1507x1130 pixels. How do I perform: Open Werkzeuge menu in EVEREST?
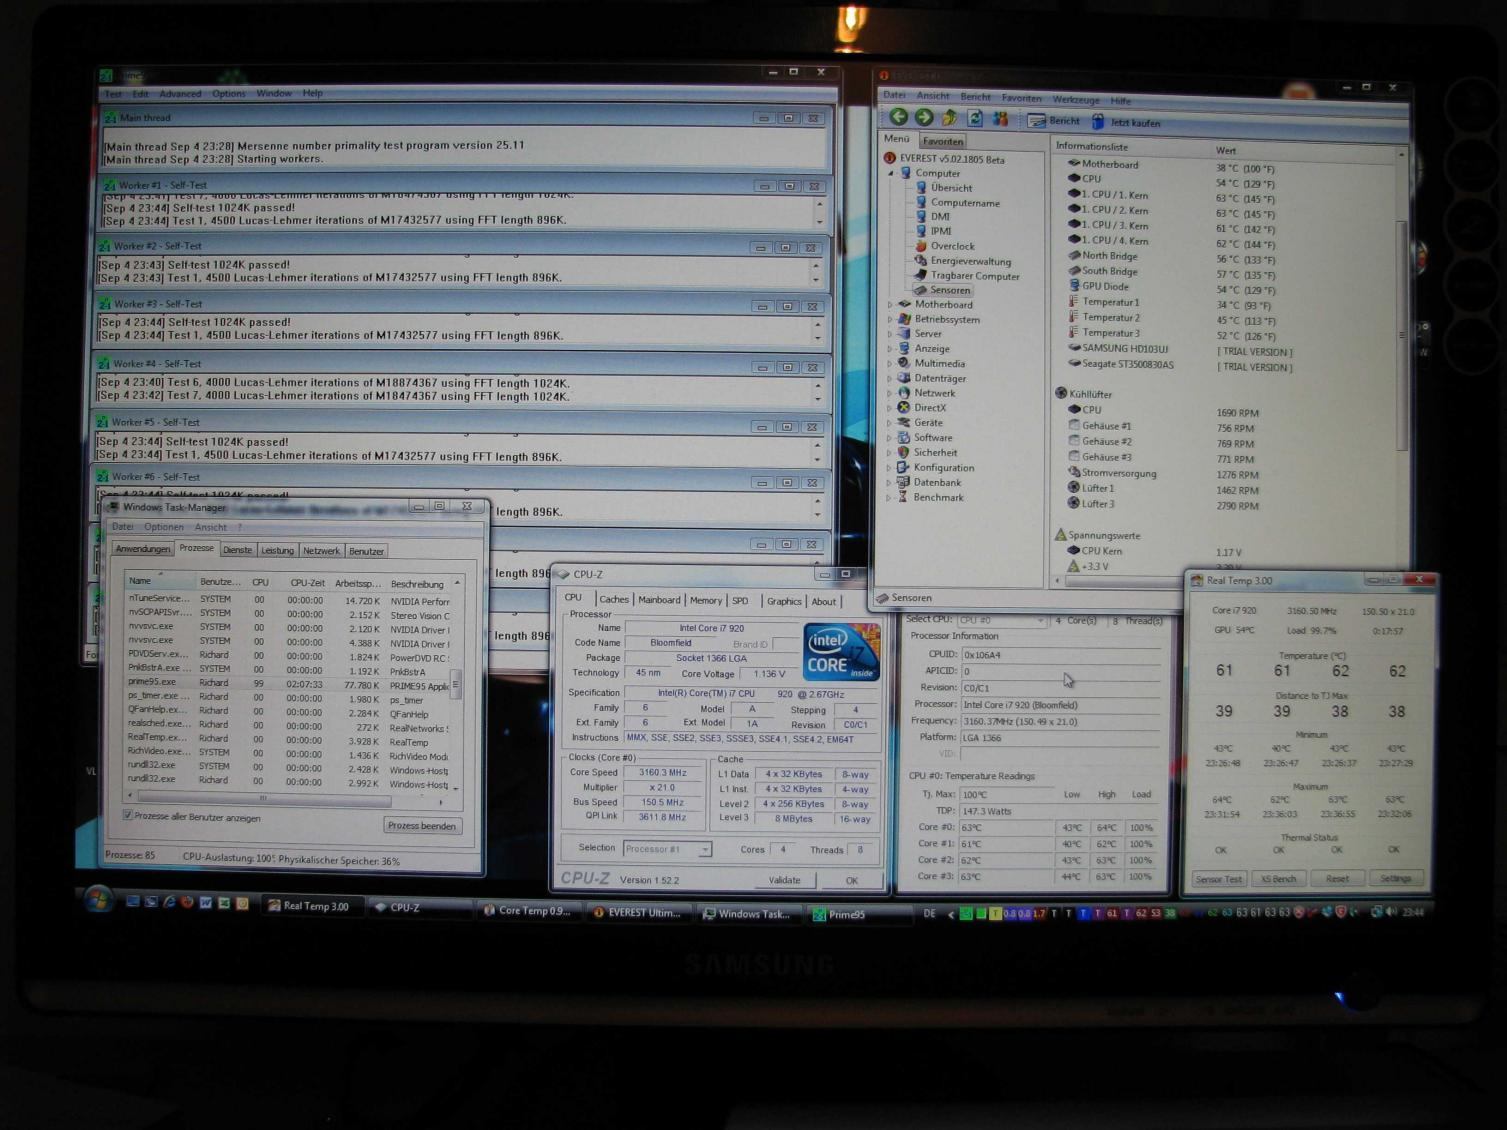tap(1076, 99)
